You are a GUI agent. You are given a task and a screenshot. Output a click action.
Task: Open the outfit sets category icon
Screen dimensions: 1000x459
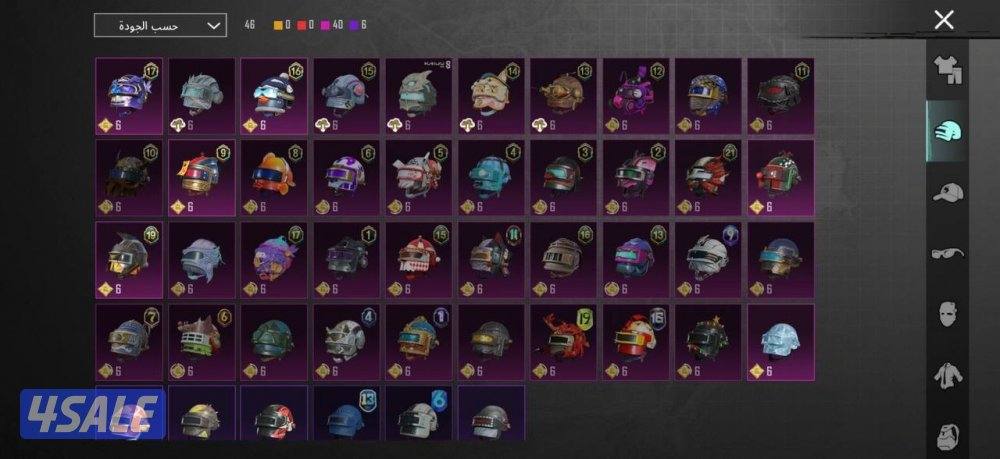[947, 70]
